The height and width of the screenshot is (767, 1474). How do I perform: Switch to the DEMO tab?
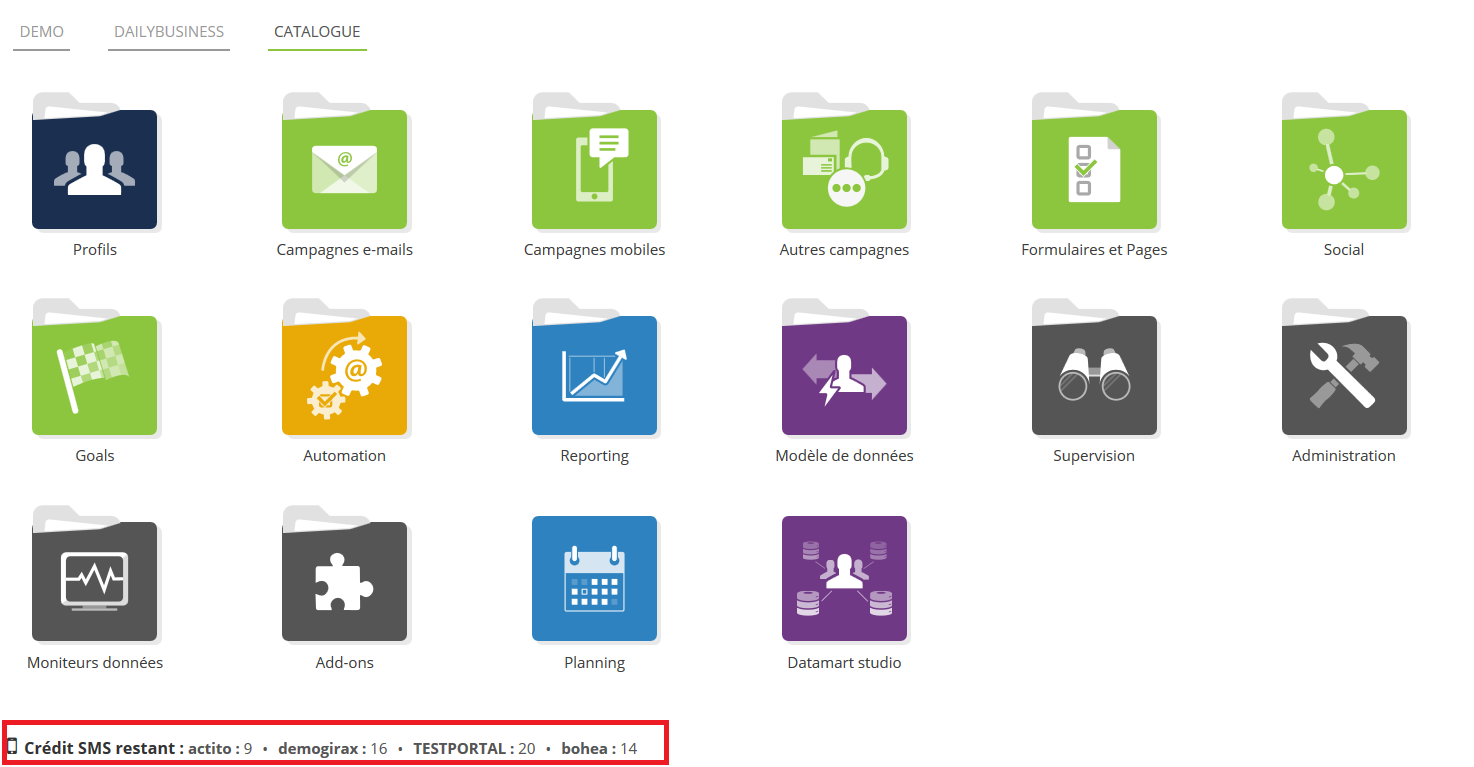(x=42, y=32)
